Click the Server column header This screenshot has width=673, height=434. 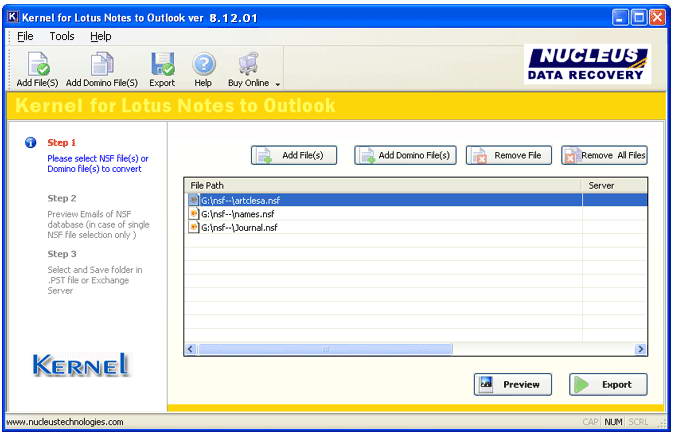pos(614,185)
